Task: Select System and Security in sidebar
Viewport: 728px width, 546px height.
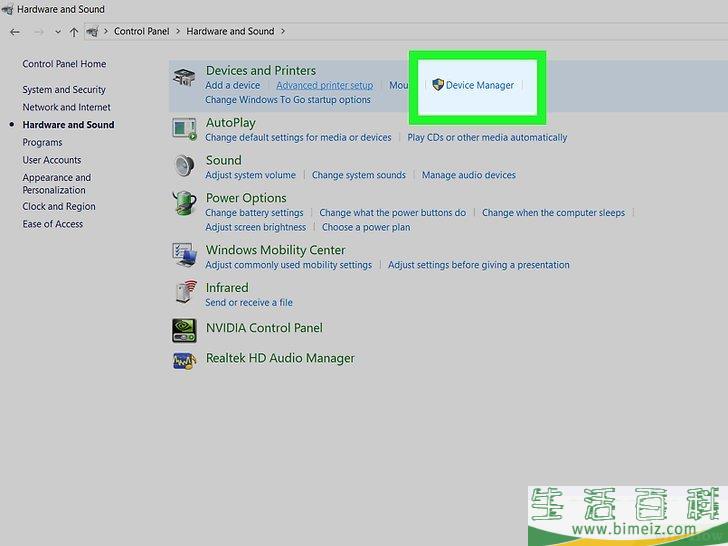Action: coord(64,90)
